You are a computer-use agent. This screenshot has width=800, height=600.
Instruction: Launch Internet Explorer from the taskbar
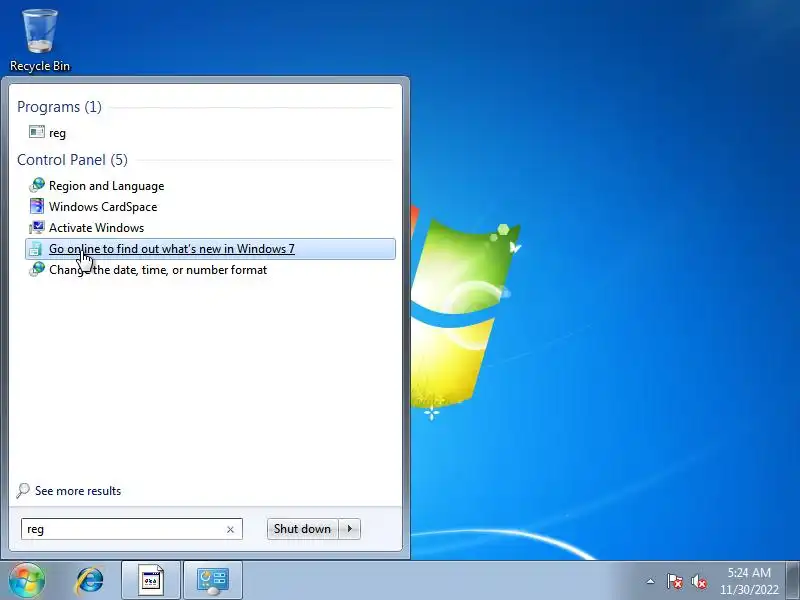[89, 581]
